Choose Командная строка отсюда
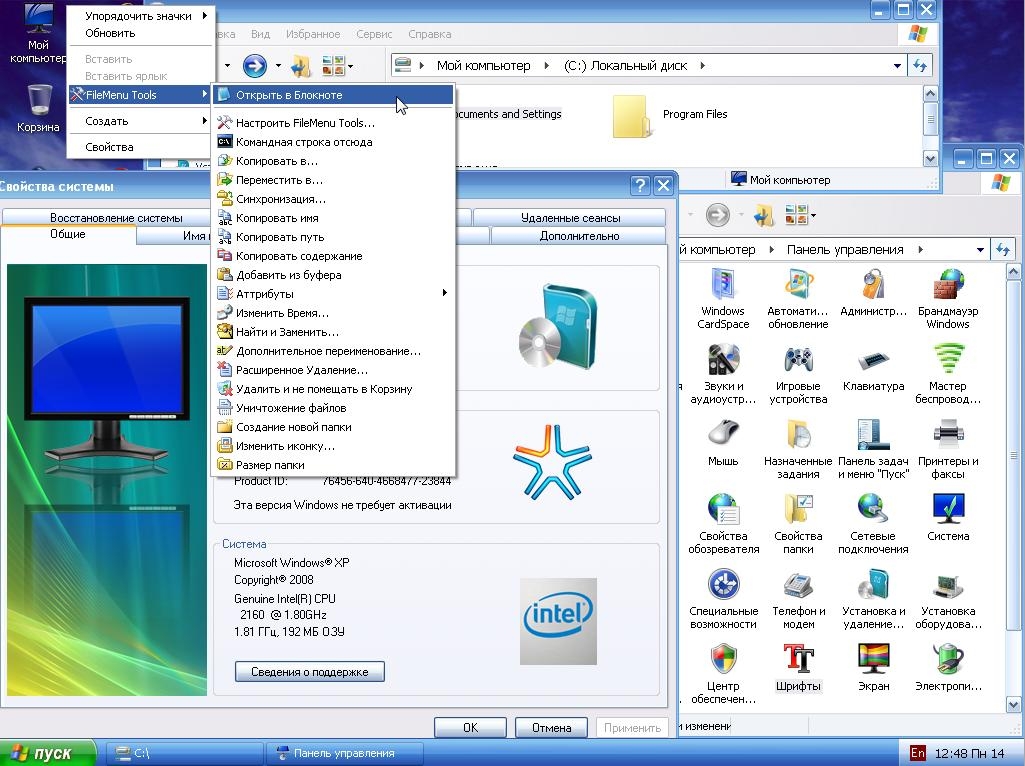This screenshot has width=1025, height=766. pyautogui.click(x=333, y=142)
